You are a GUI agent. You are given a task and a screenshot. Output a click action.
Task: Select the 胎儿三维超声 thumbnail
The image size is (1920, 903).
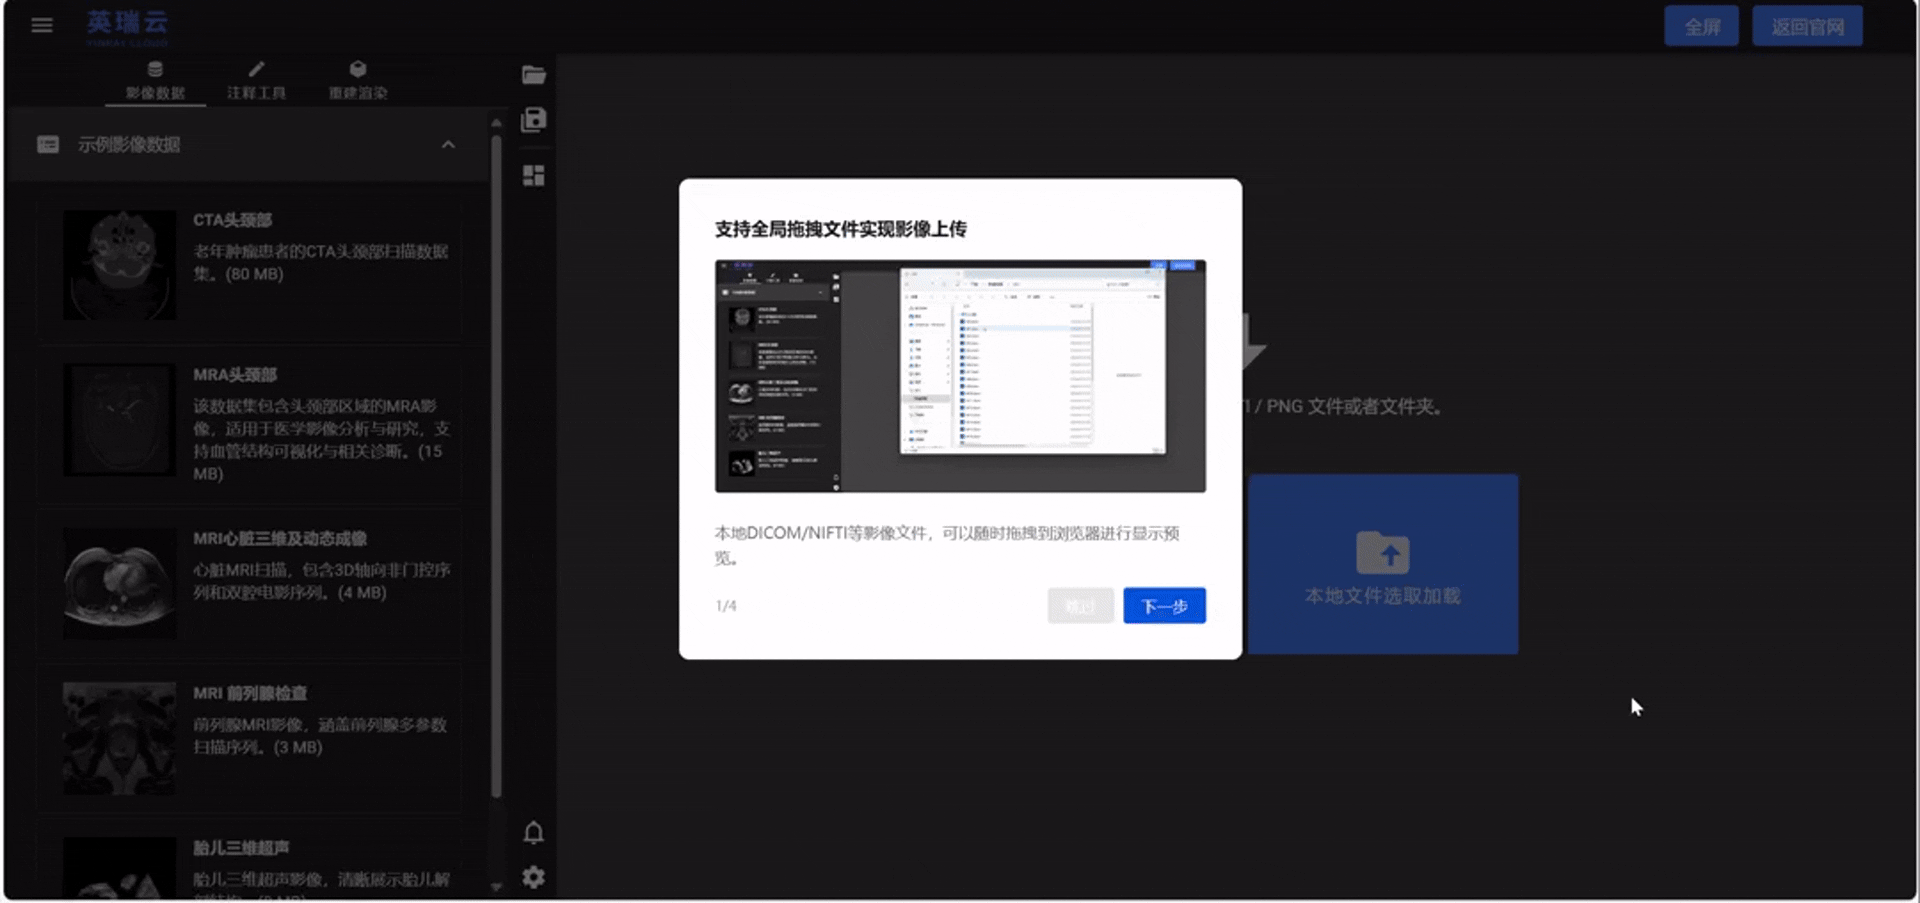coord(120,868)
